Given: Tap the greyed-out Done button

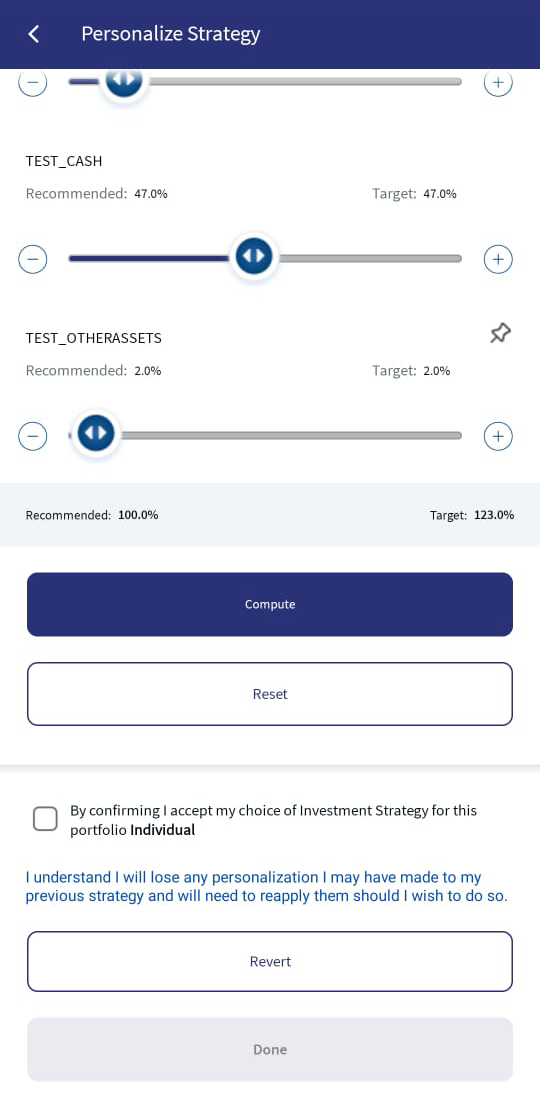Looking at the screenshot, I should pos(270,1049).
